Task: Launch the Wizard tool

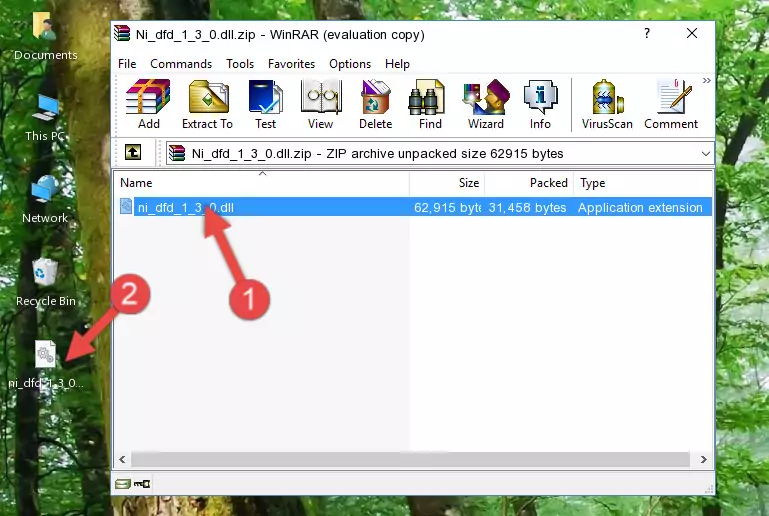Action: (486, 104)
